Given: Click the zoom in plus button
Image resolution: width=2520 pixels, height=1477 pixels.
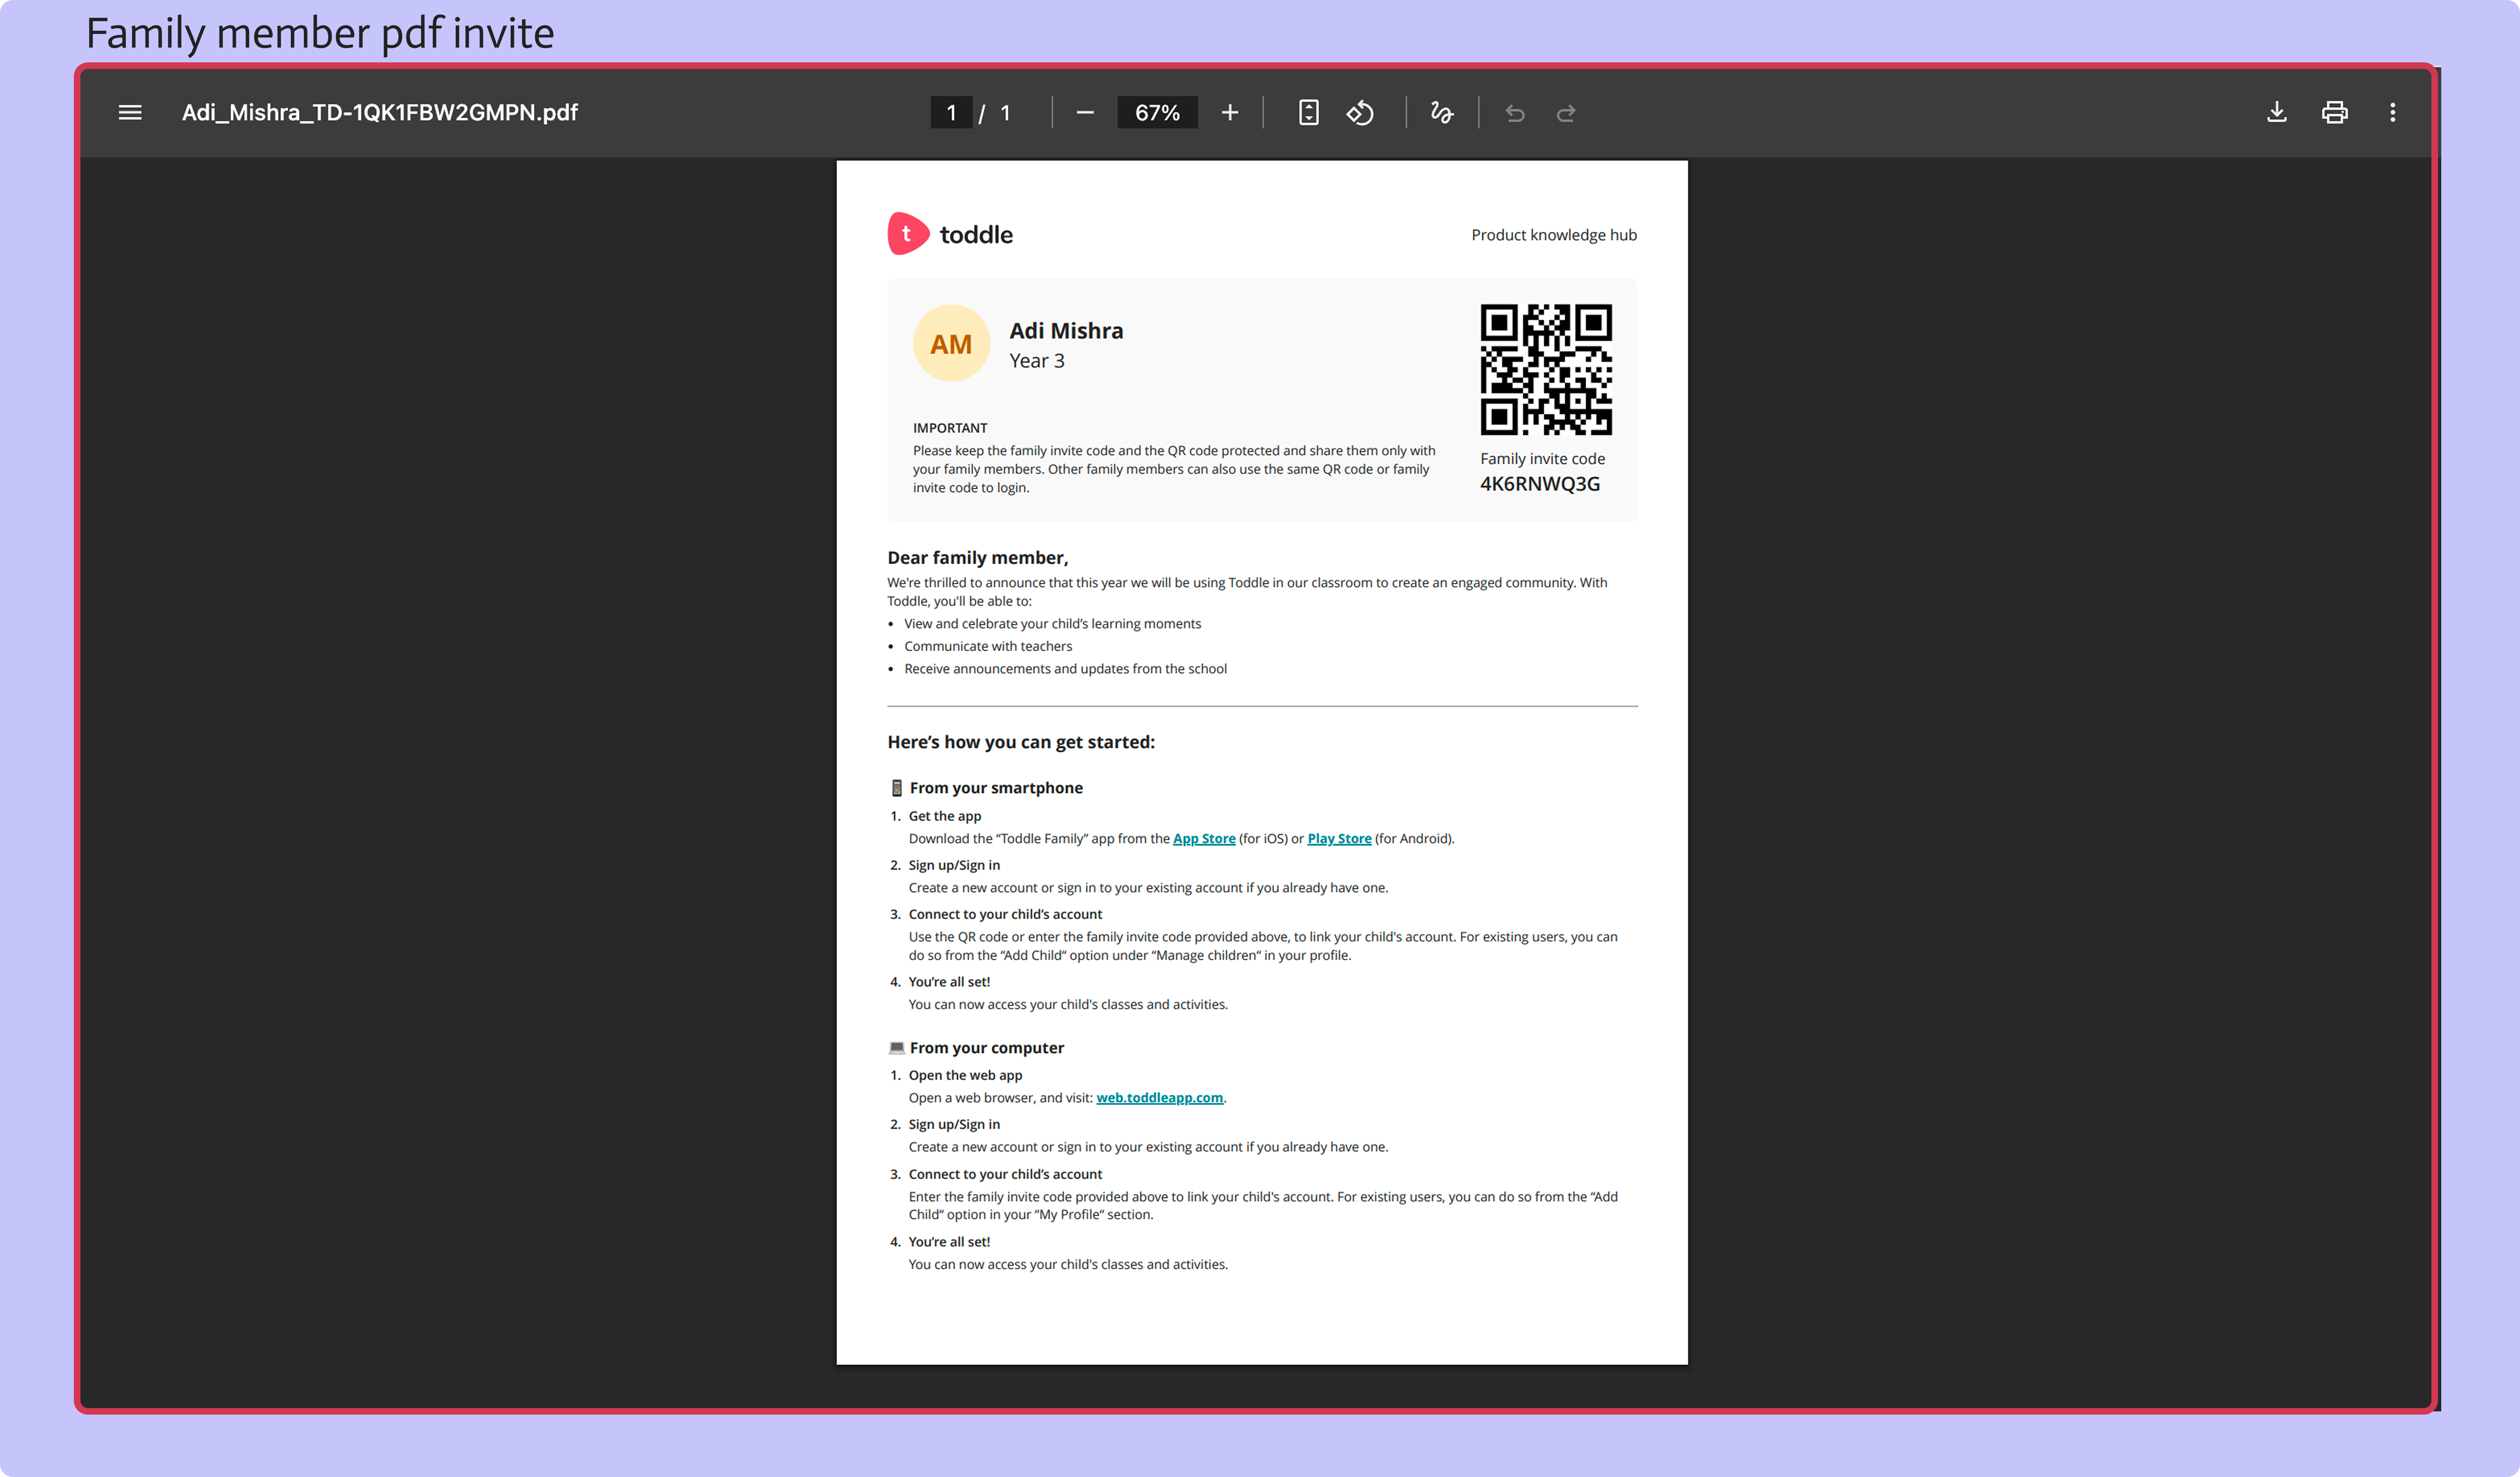Looking at the screenshot, I should click(1230, 113).
